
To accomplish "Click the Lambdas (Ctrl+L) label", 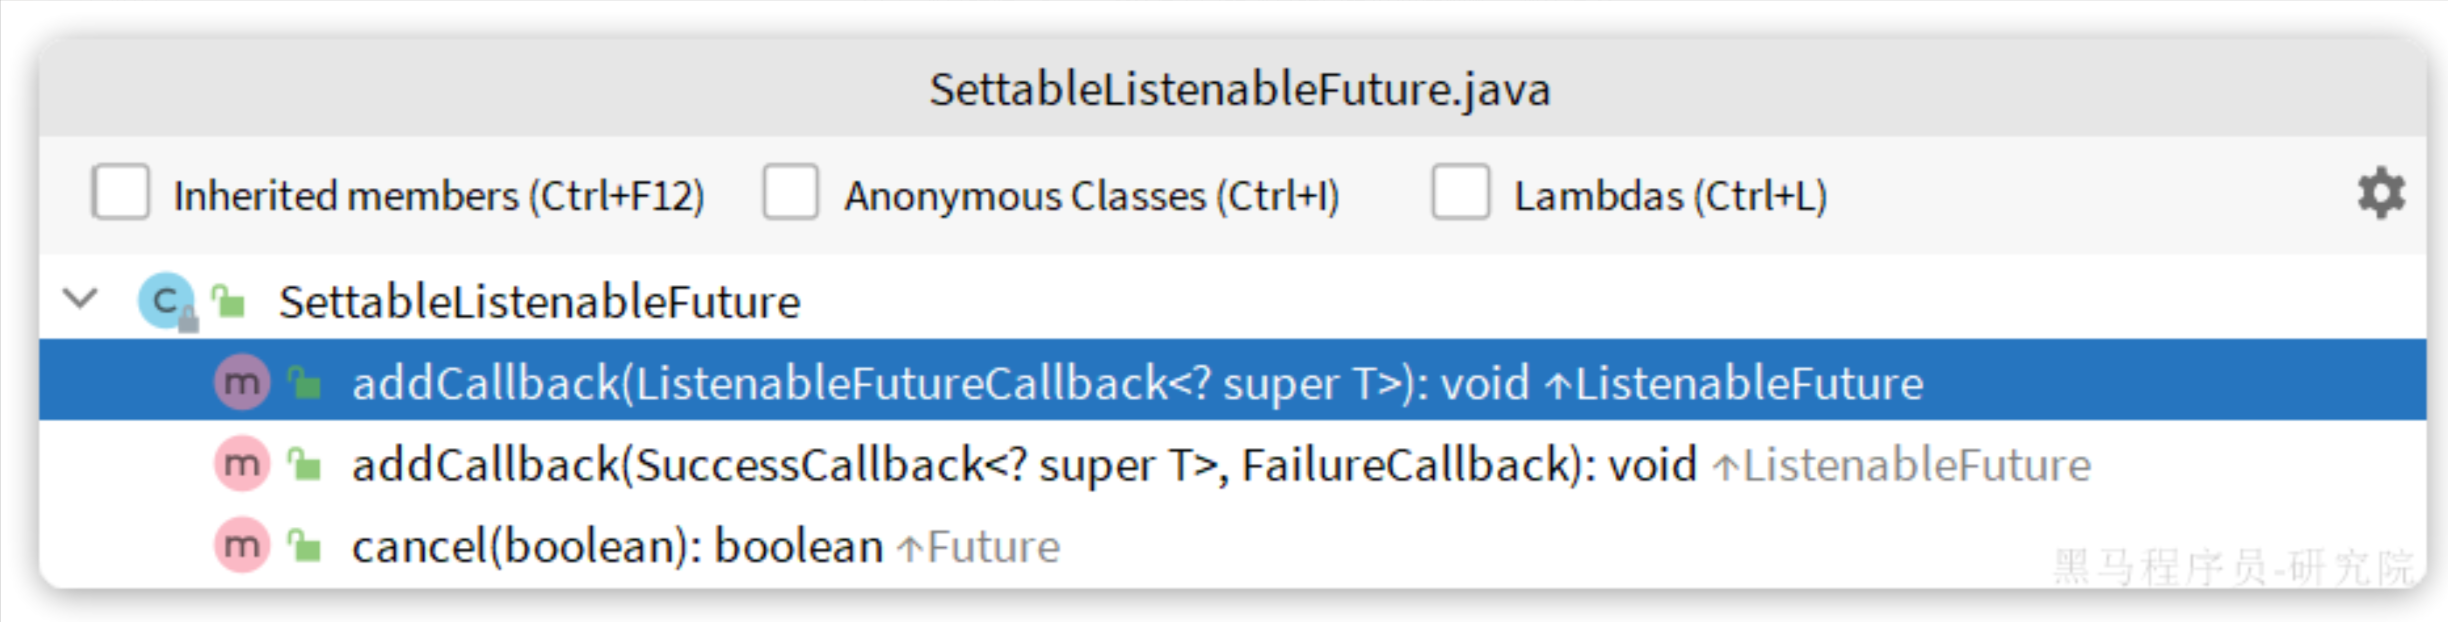I will tap(1670, 196).
